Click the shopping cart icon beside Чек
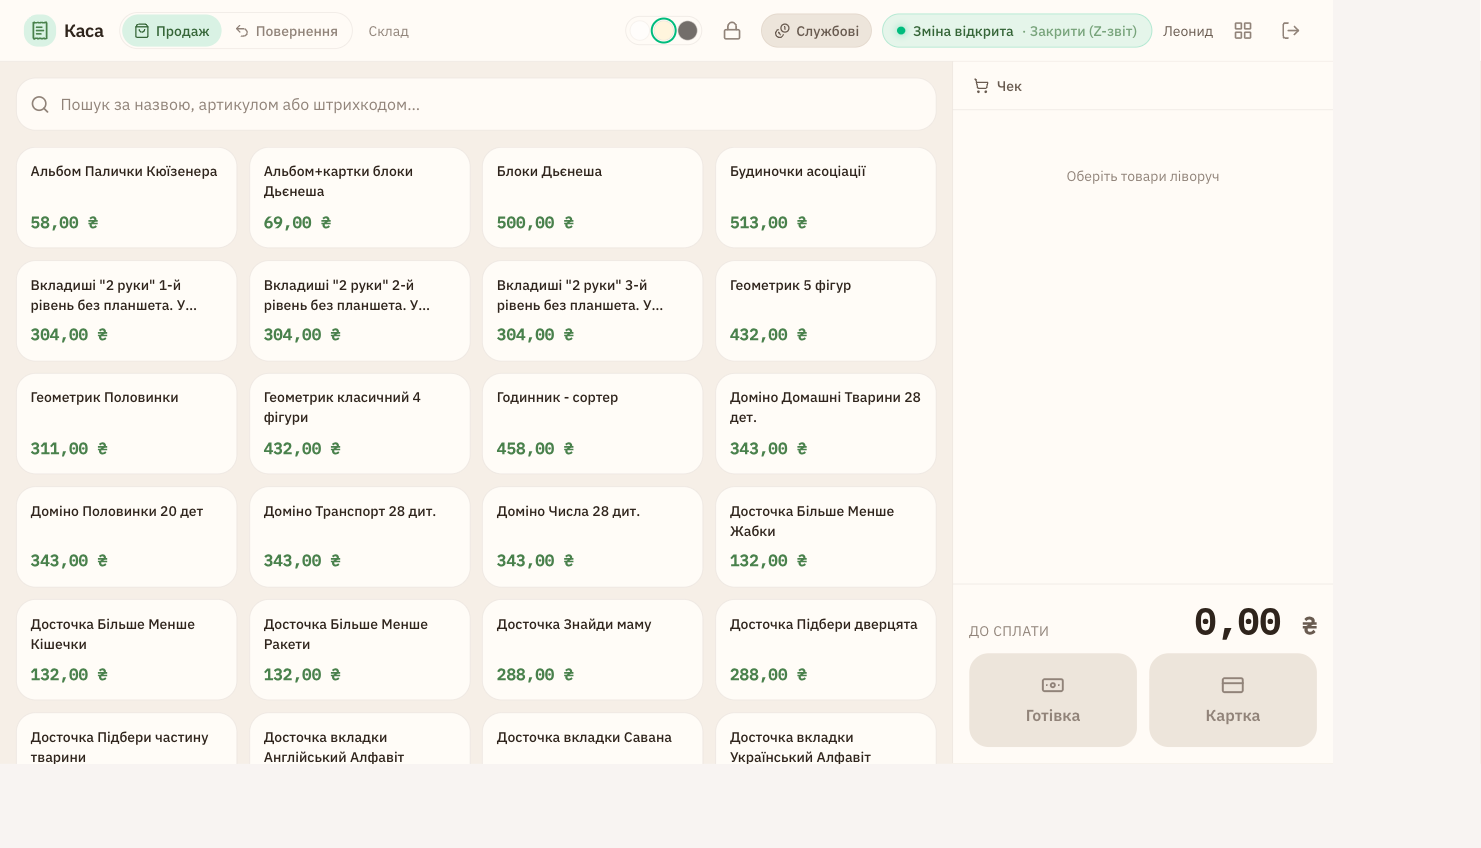Screen dimensions: 1481x848 981,86
